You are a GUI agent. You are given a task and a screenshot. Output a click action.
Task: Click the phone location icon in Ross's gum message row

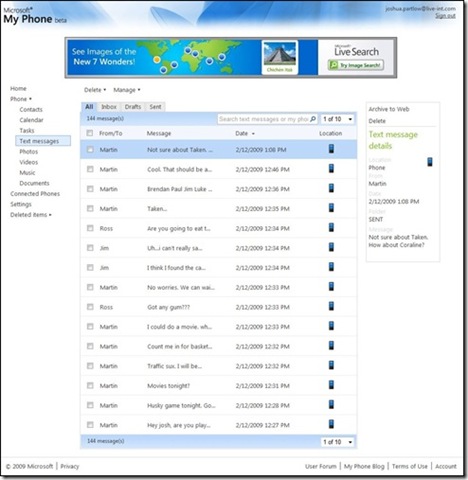pos(331,306)
